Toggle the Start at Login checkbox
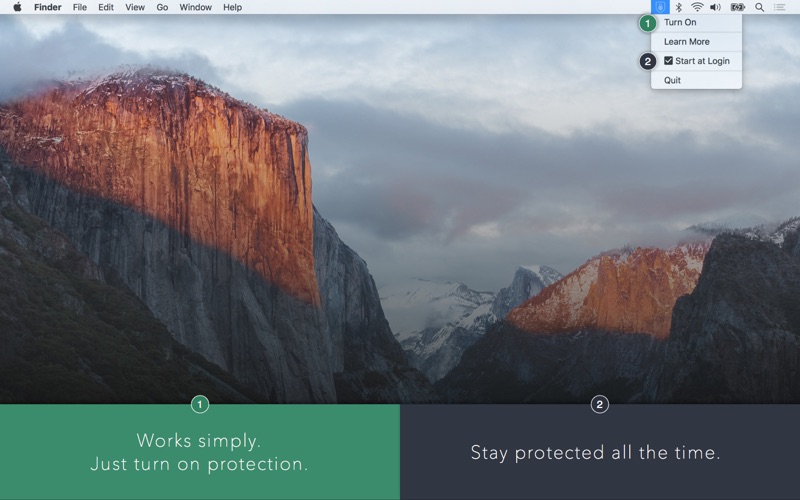This screenshot has width=800, height=500. [x=668, y=61]
